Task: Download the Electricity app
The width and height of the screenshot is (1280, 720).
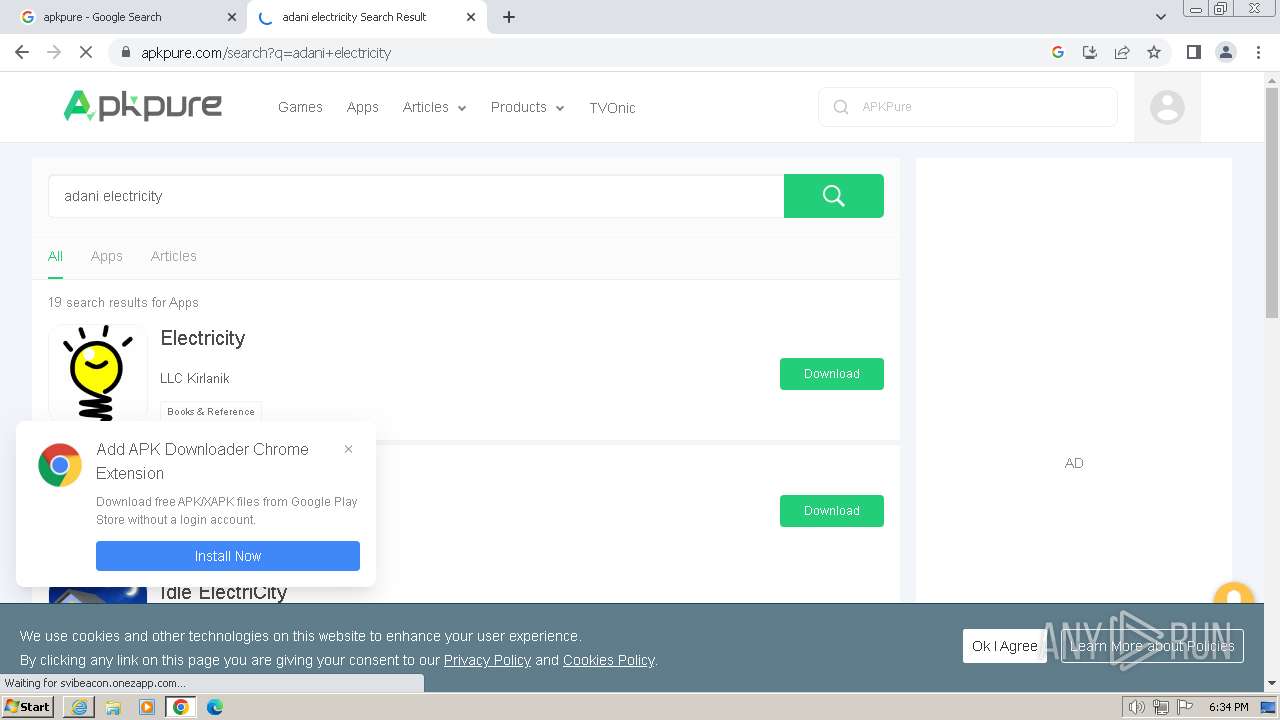Action: [832, 374]
